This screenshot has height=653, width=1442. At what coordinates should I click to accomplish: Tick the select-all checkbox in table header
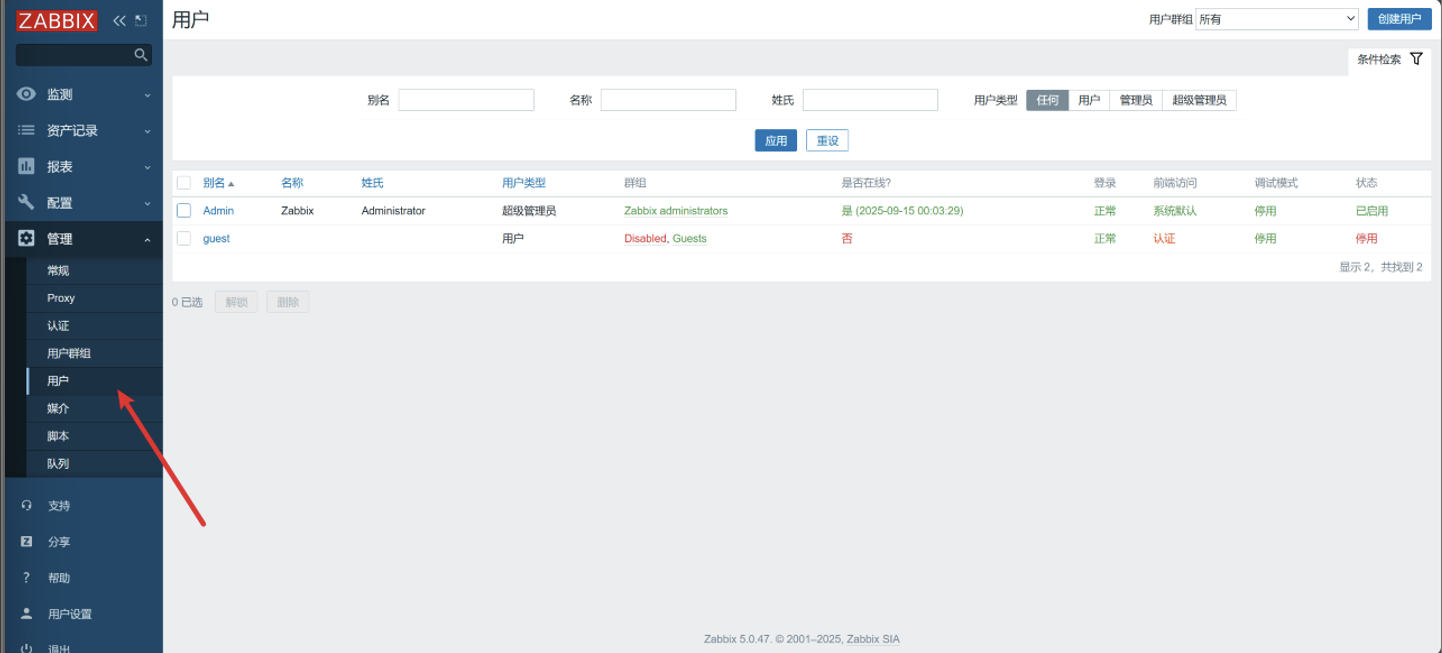184,183
